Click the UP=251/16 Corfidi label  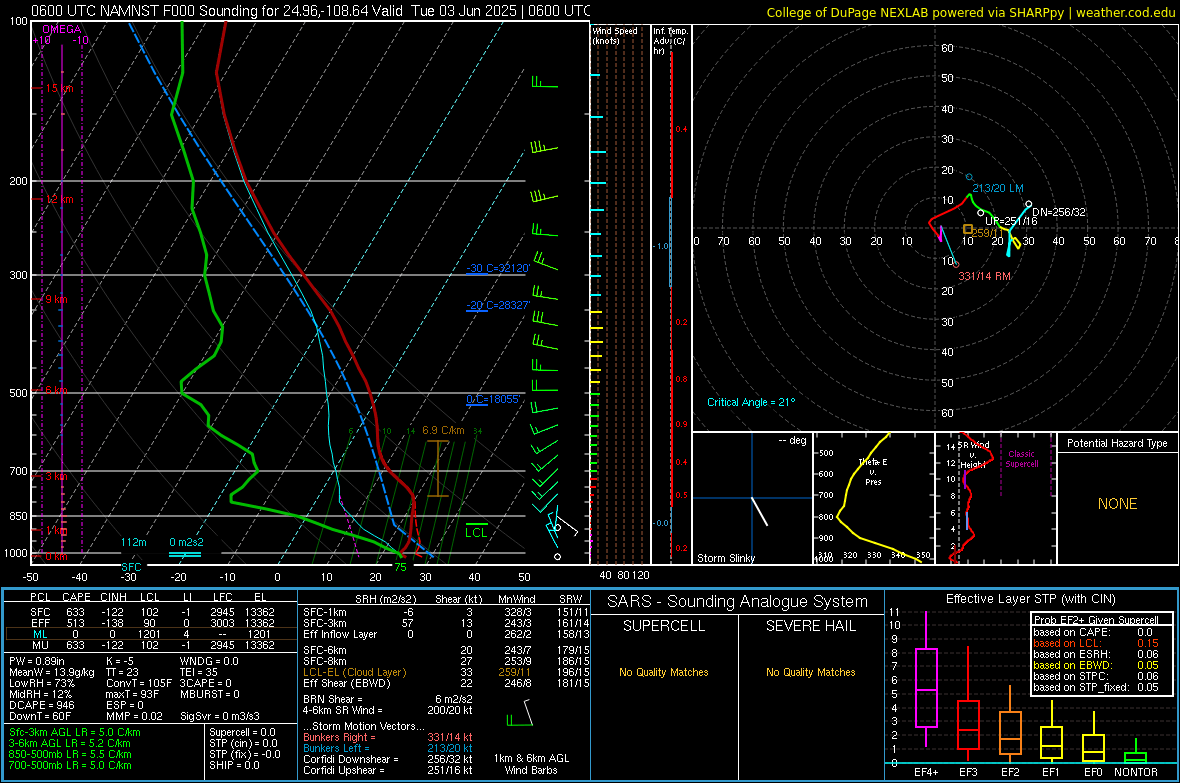click(1011, 221)
